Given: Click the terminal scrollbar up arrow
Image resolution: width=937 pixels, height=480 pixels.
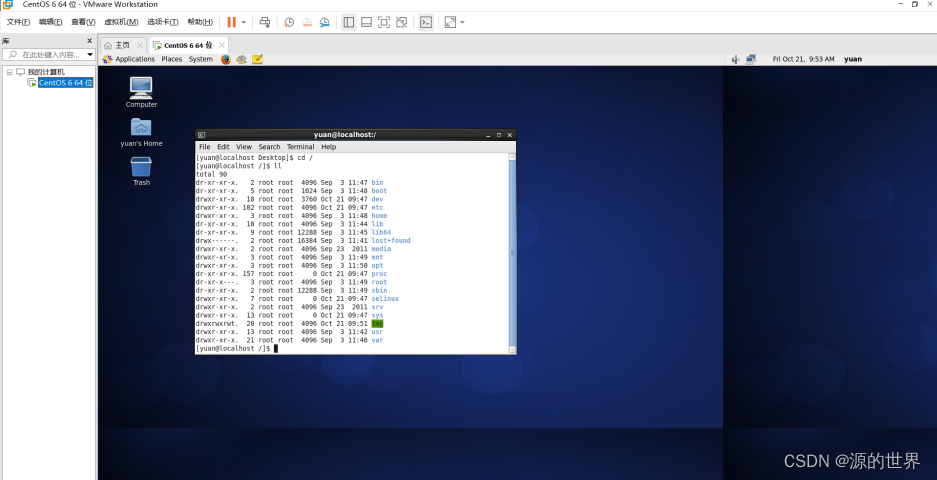Looking at the screenshot, I should coord(512,157).
